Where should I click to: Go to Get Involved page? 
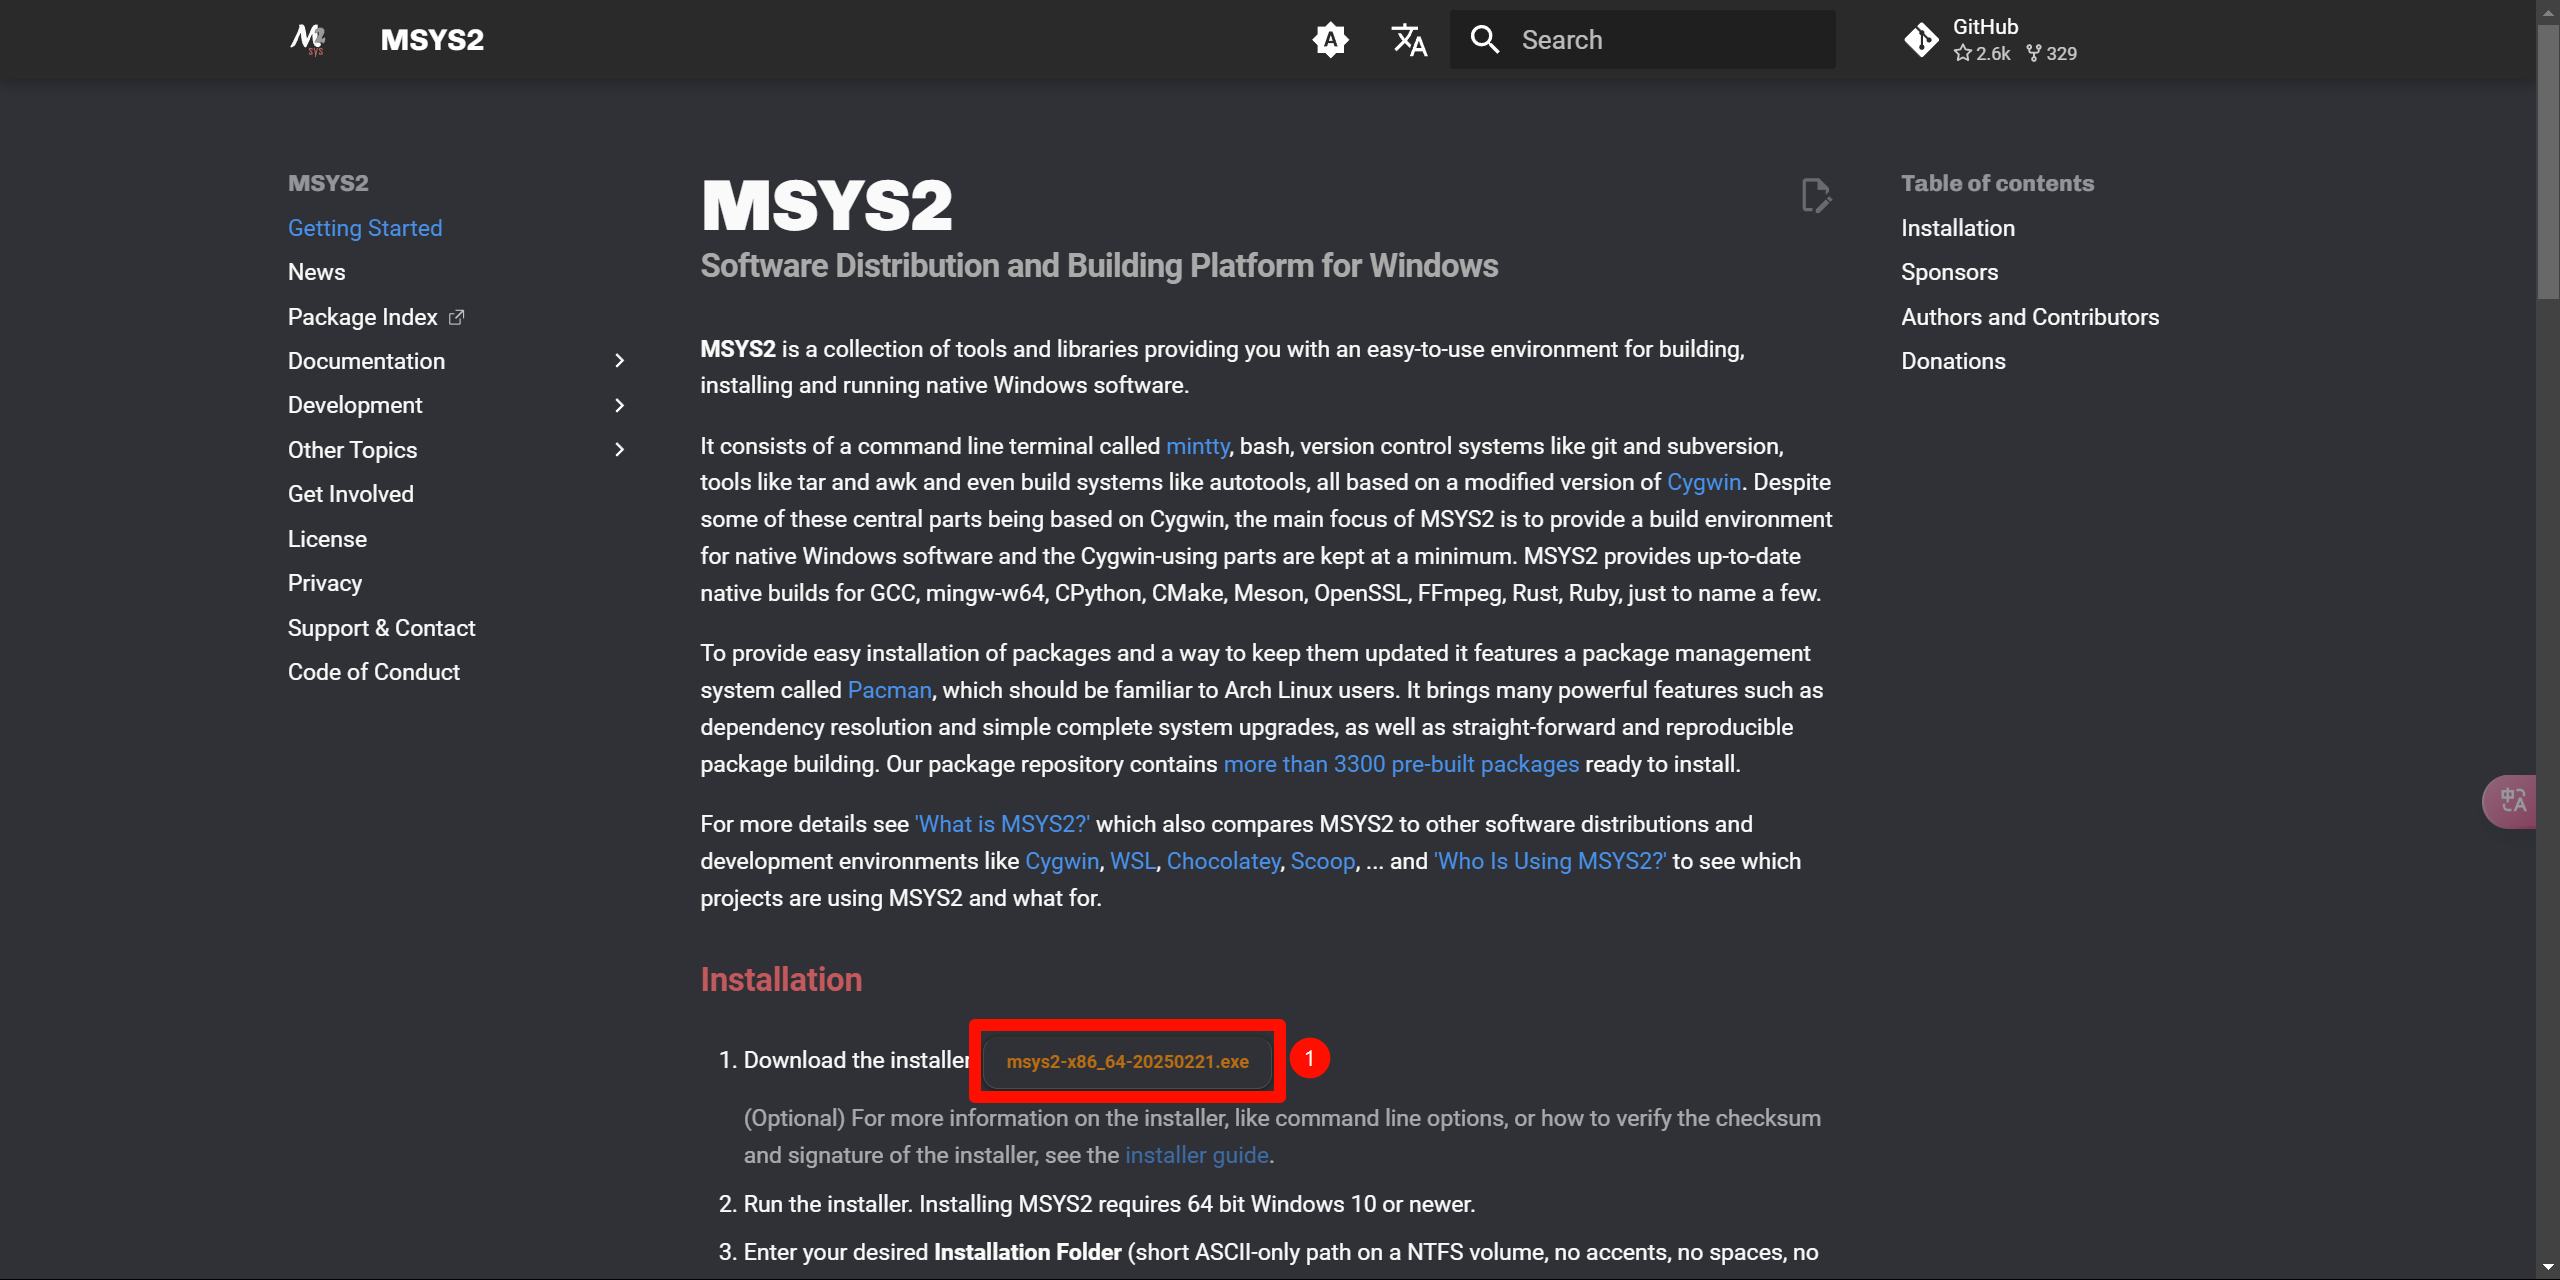[350, 494]
